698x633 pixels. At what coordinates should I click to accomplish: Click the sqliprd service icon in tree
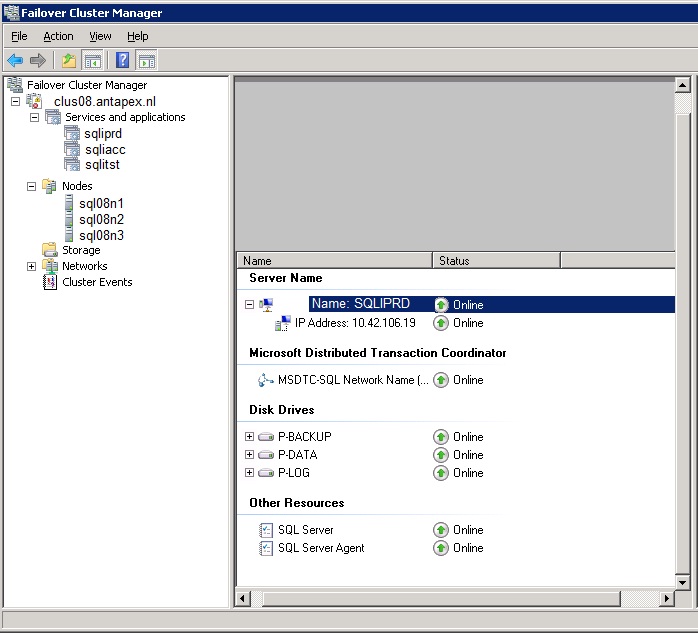pyautogui.click(x=72, y=133)
